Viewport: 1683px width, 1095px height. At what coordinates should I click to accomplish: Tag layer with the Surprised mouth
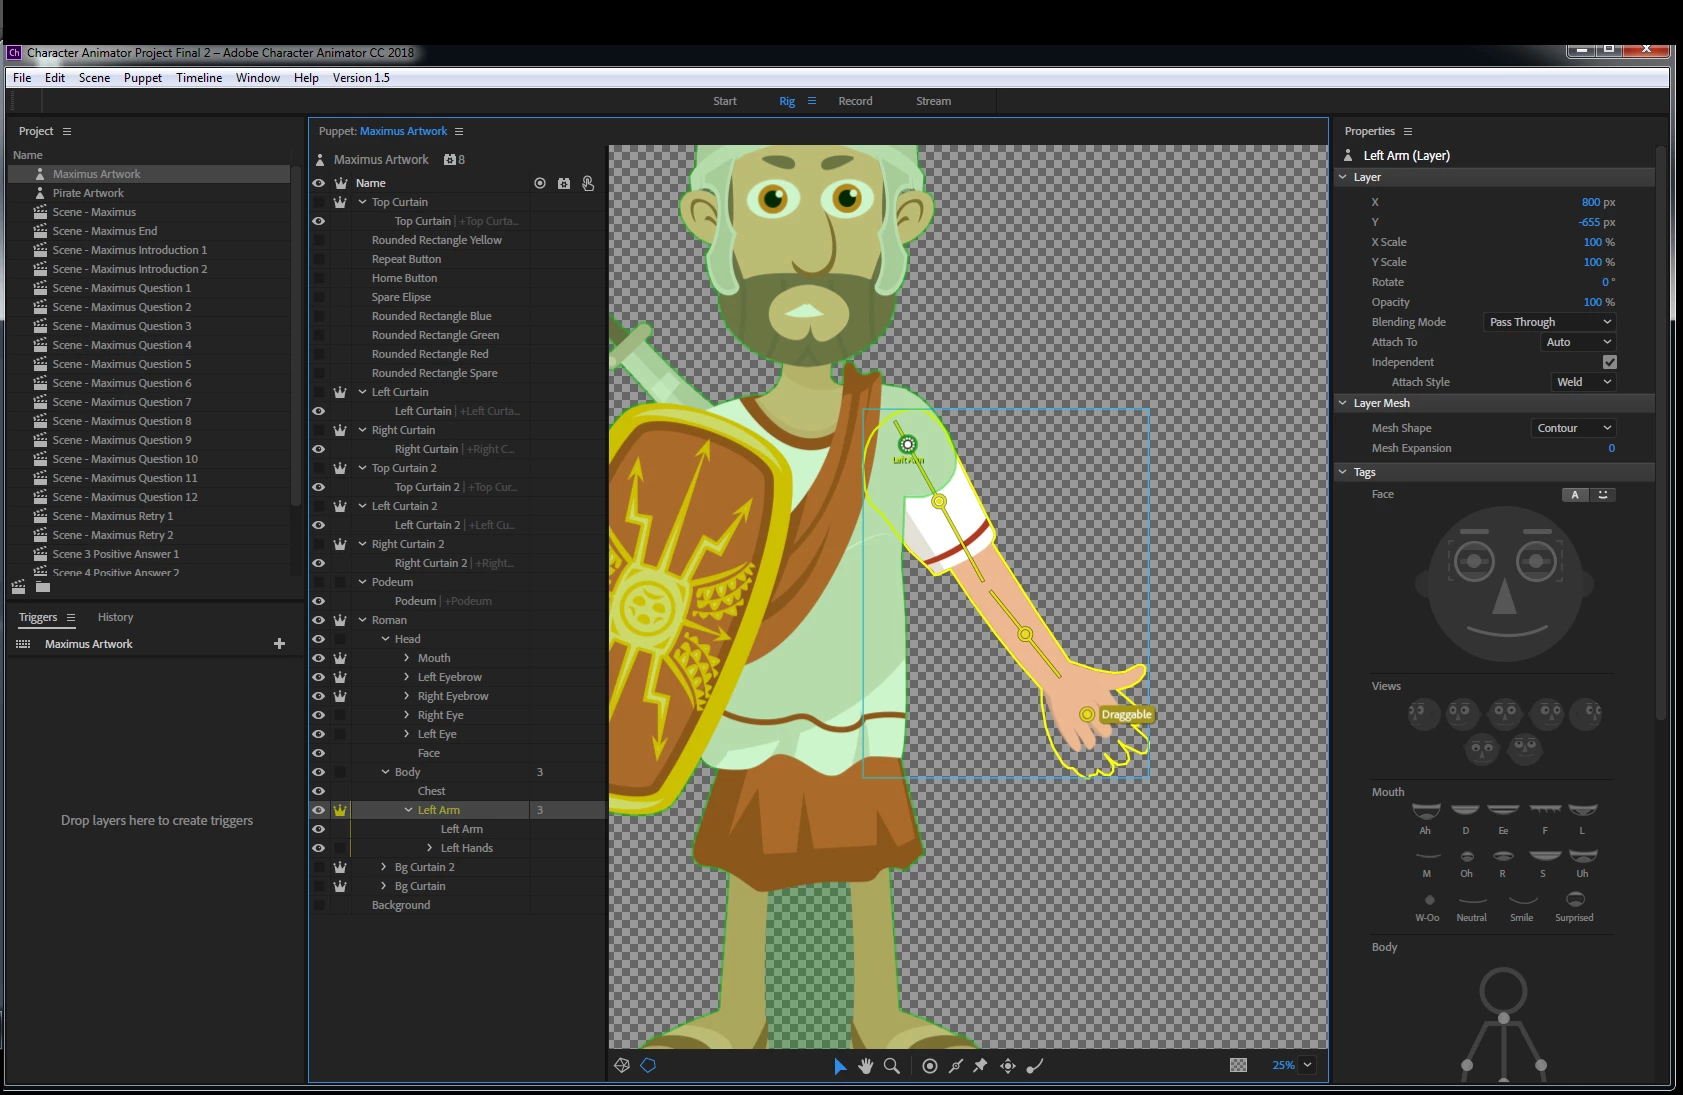(1575, 906)
